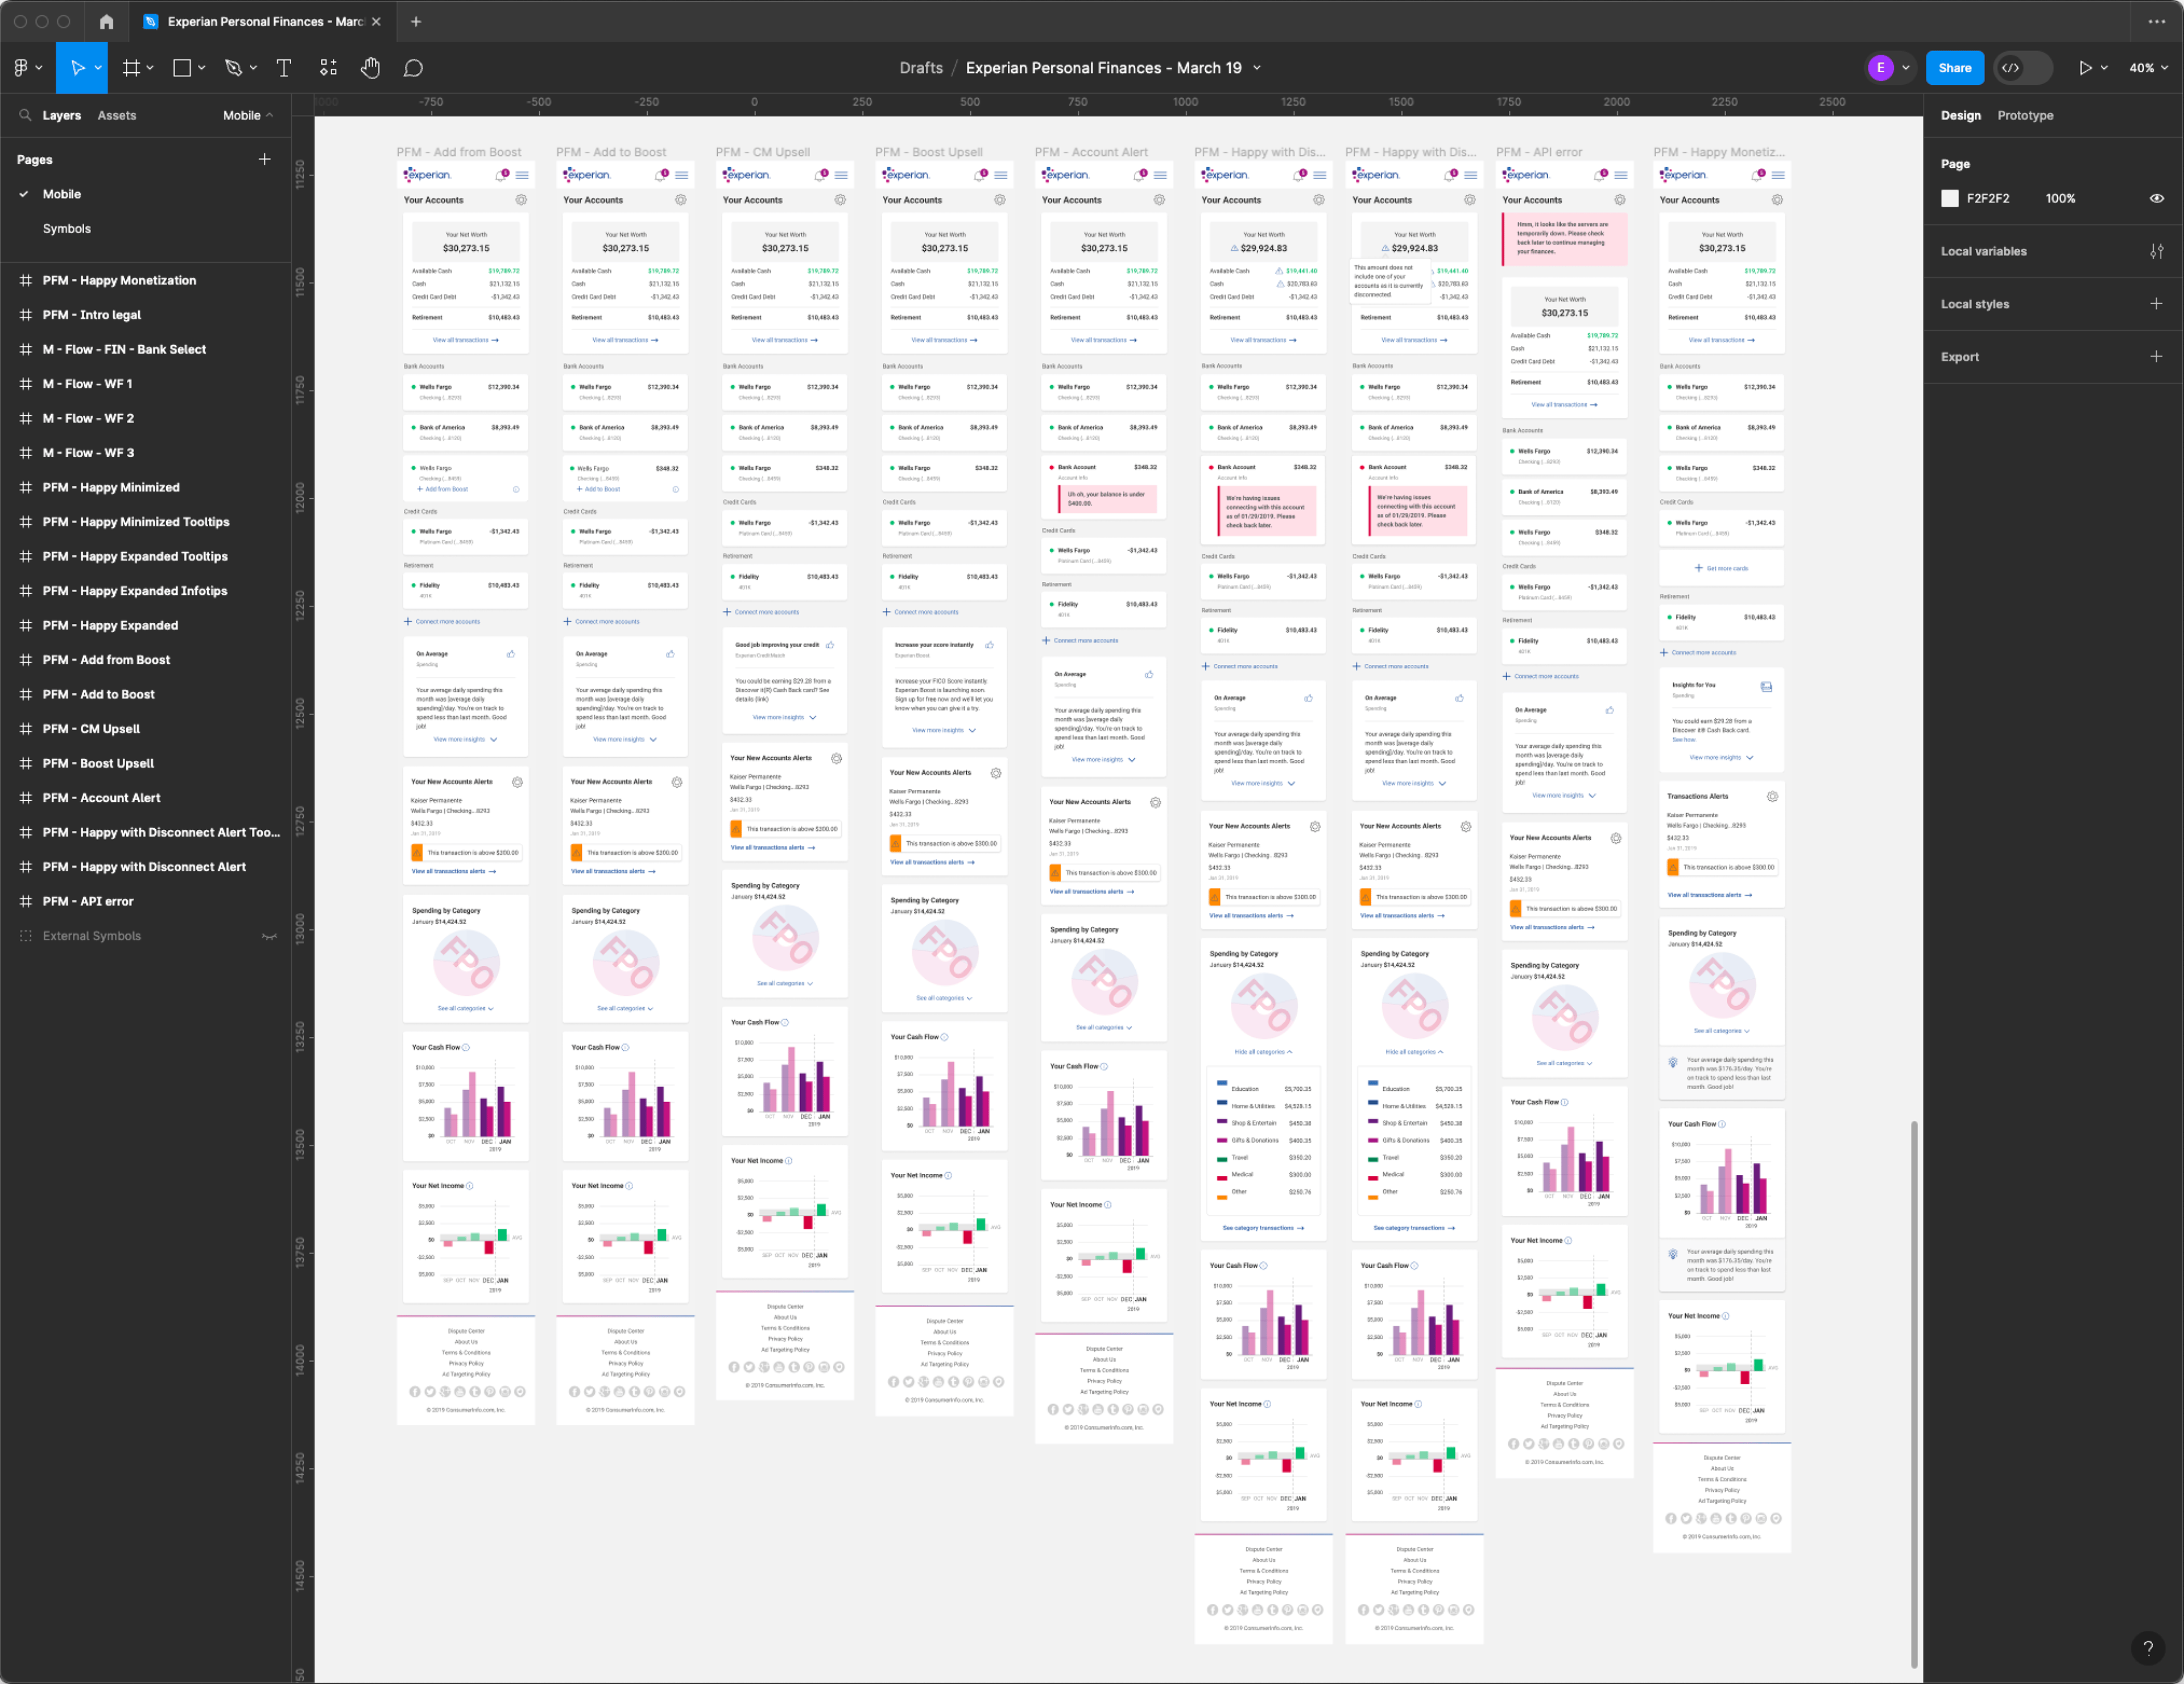Image resolution: width=2184 pixels, height=1684 pixels.
Task: Click the F2F2F2 page color swatch
Action: click(1949, 199)
